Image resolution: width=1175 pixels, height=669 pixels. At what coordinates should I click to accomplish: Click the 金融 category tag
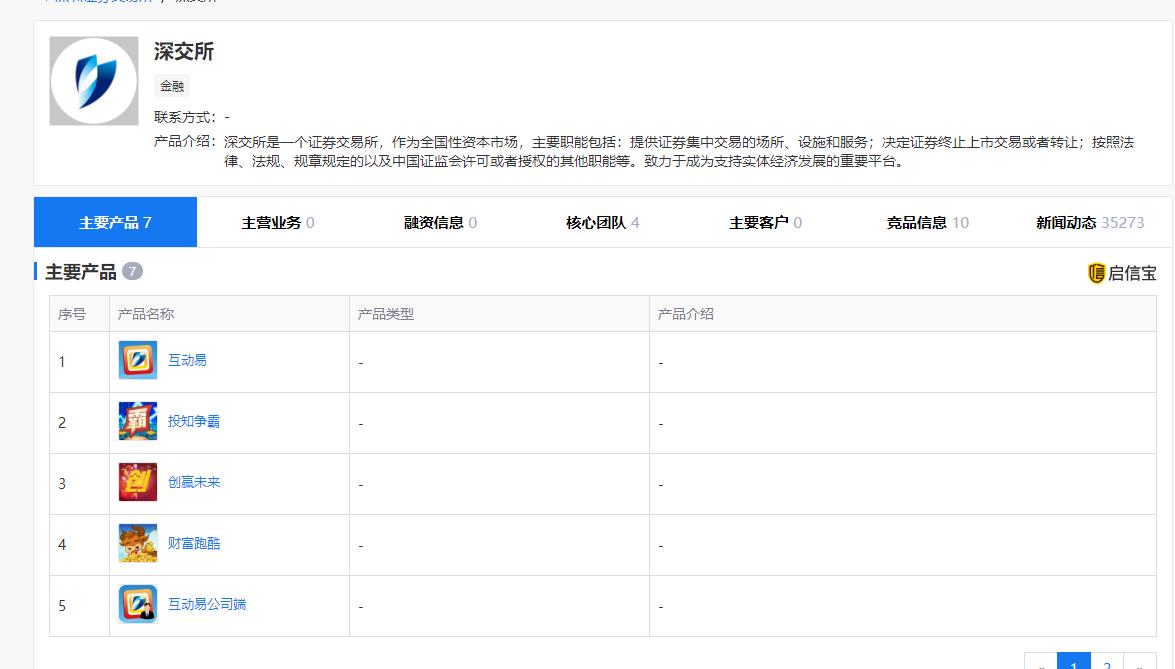point(172,86)
